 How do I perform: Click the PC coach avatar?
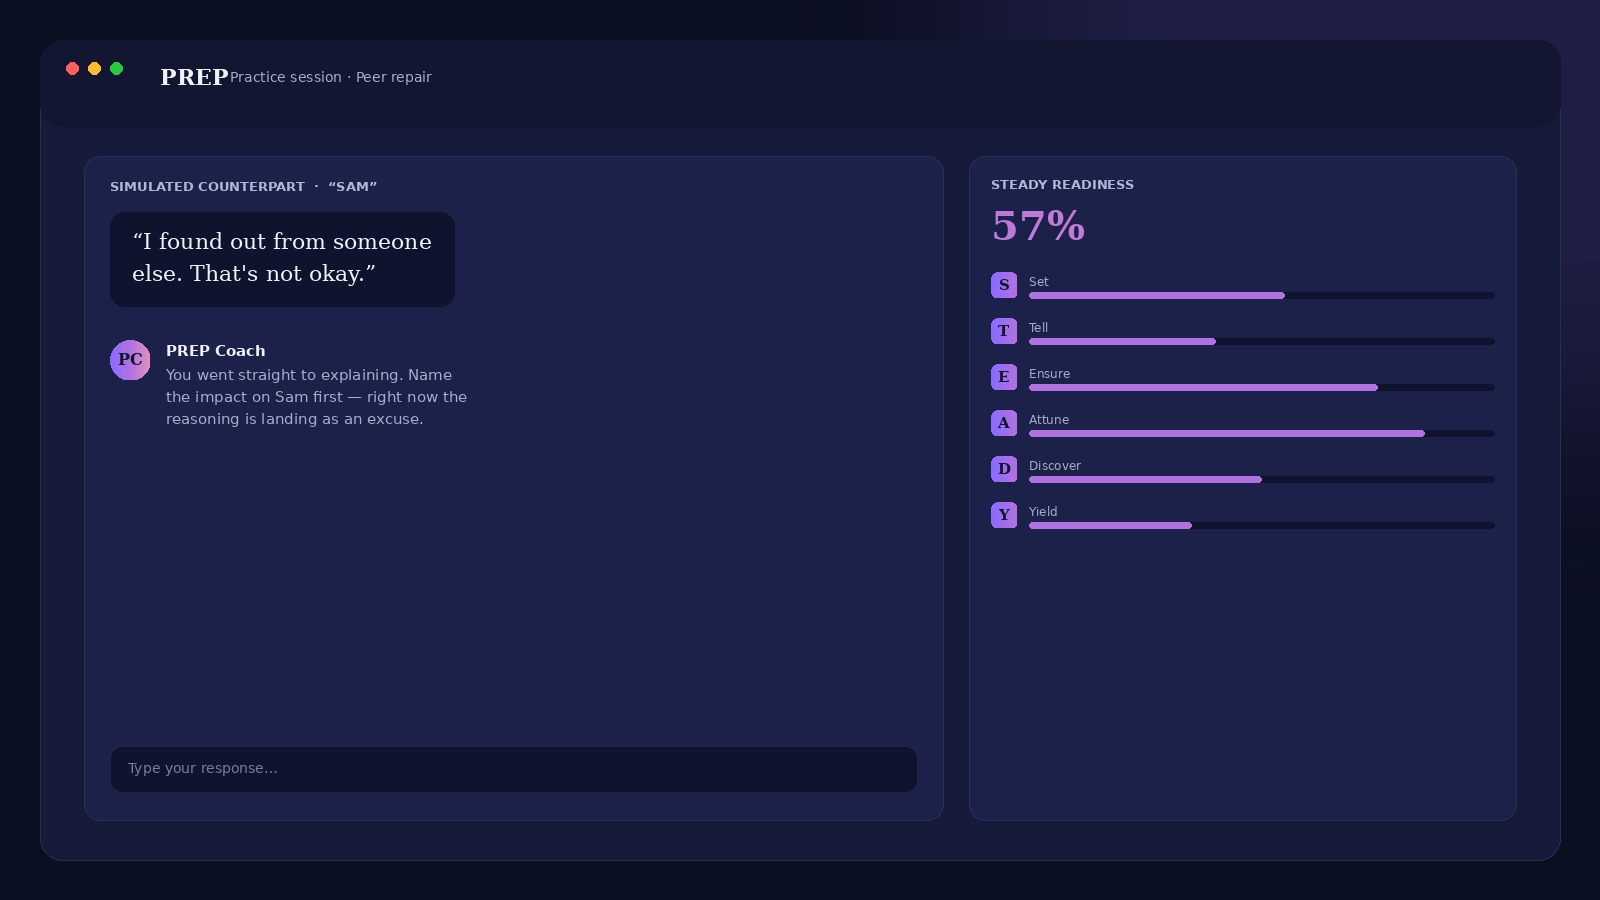click(130, 360)
